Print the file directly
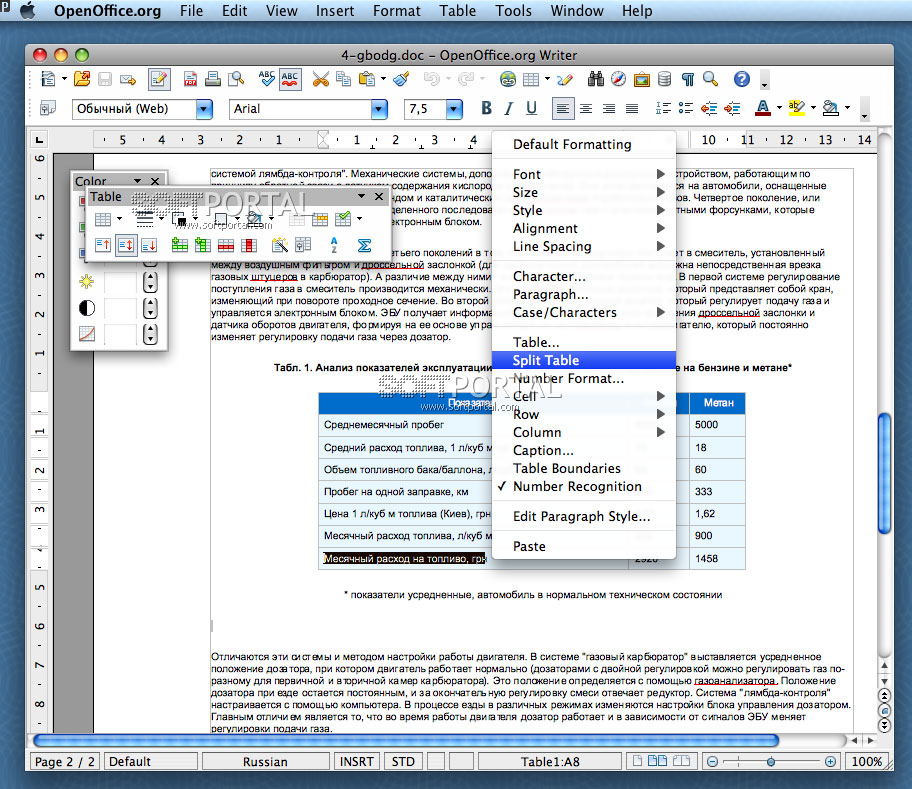912x789 pixels. [213, 79]
